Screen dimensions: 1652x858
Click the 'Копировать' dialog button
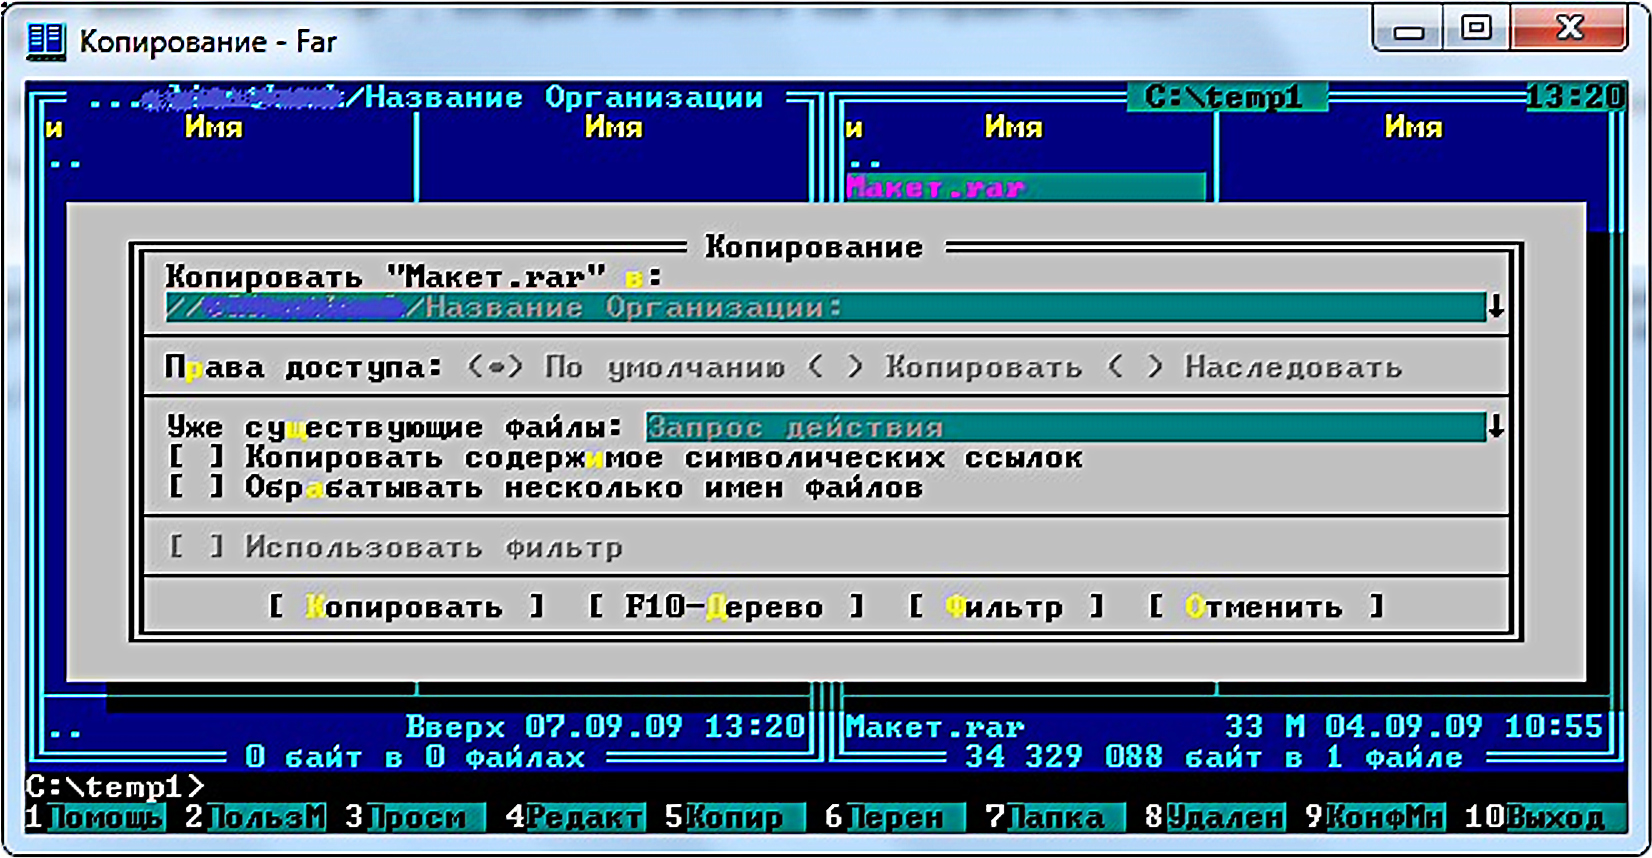pyautogui.click(x=406, y=607)
